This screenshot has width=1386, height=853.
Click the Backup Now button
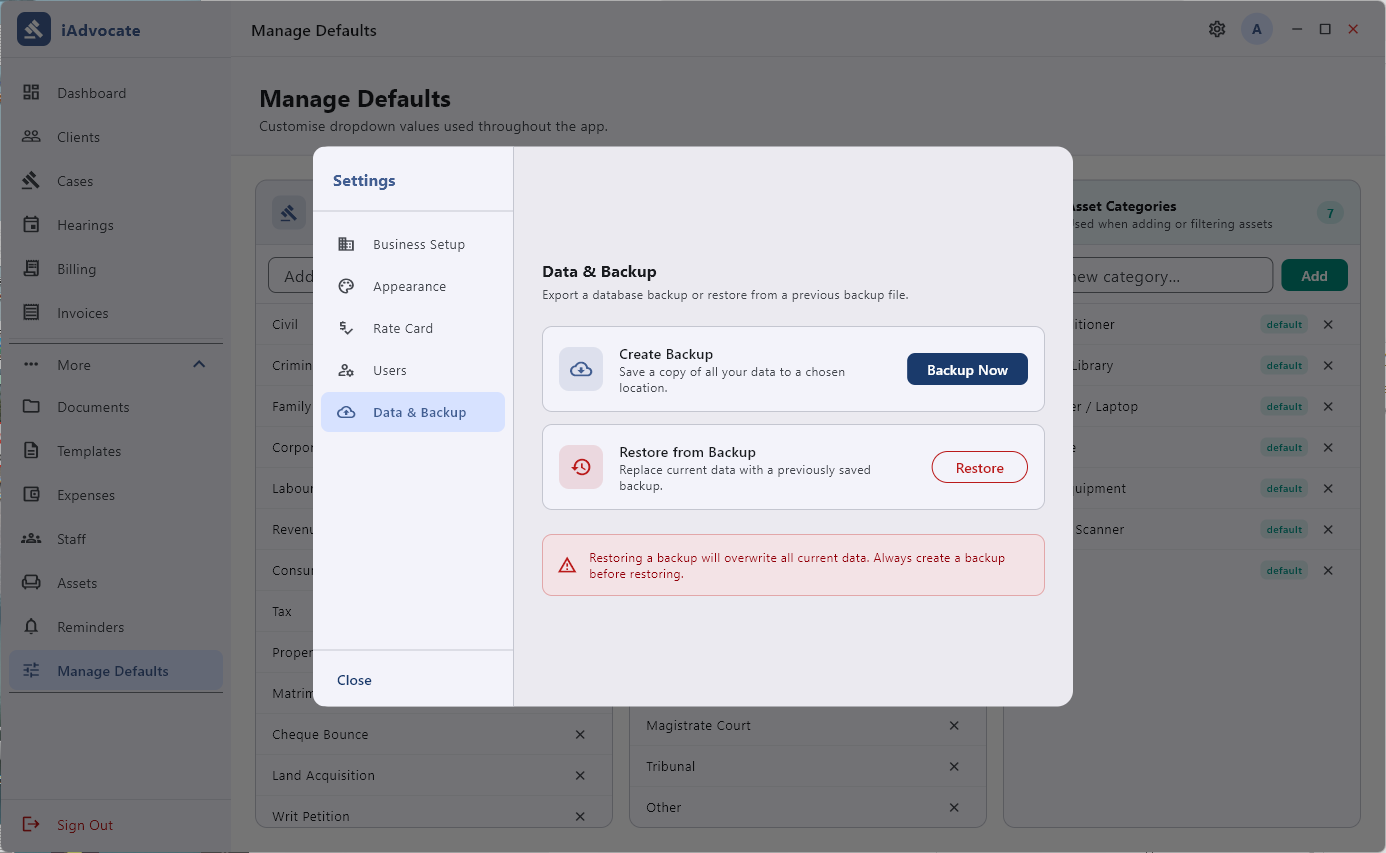967,369
